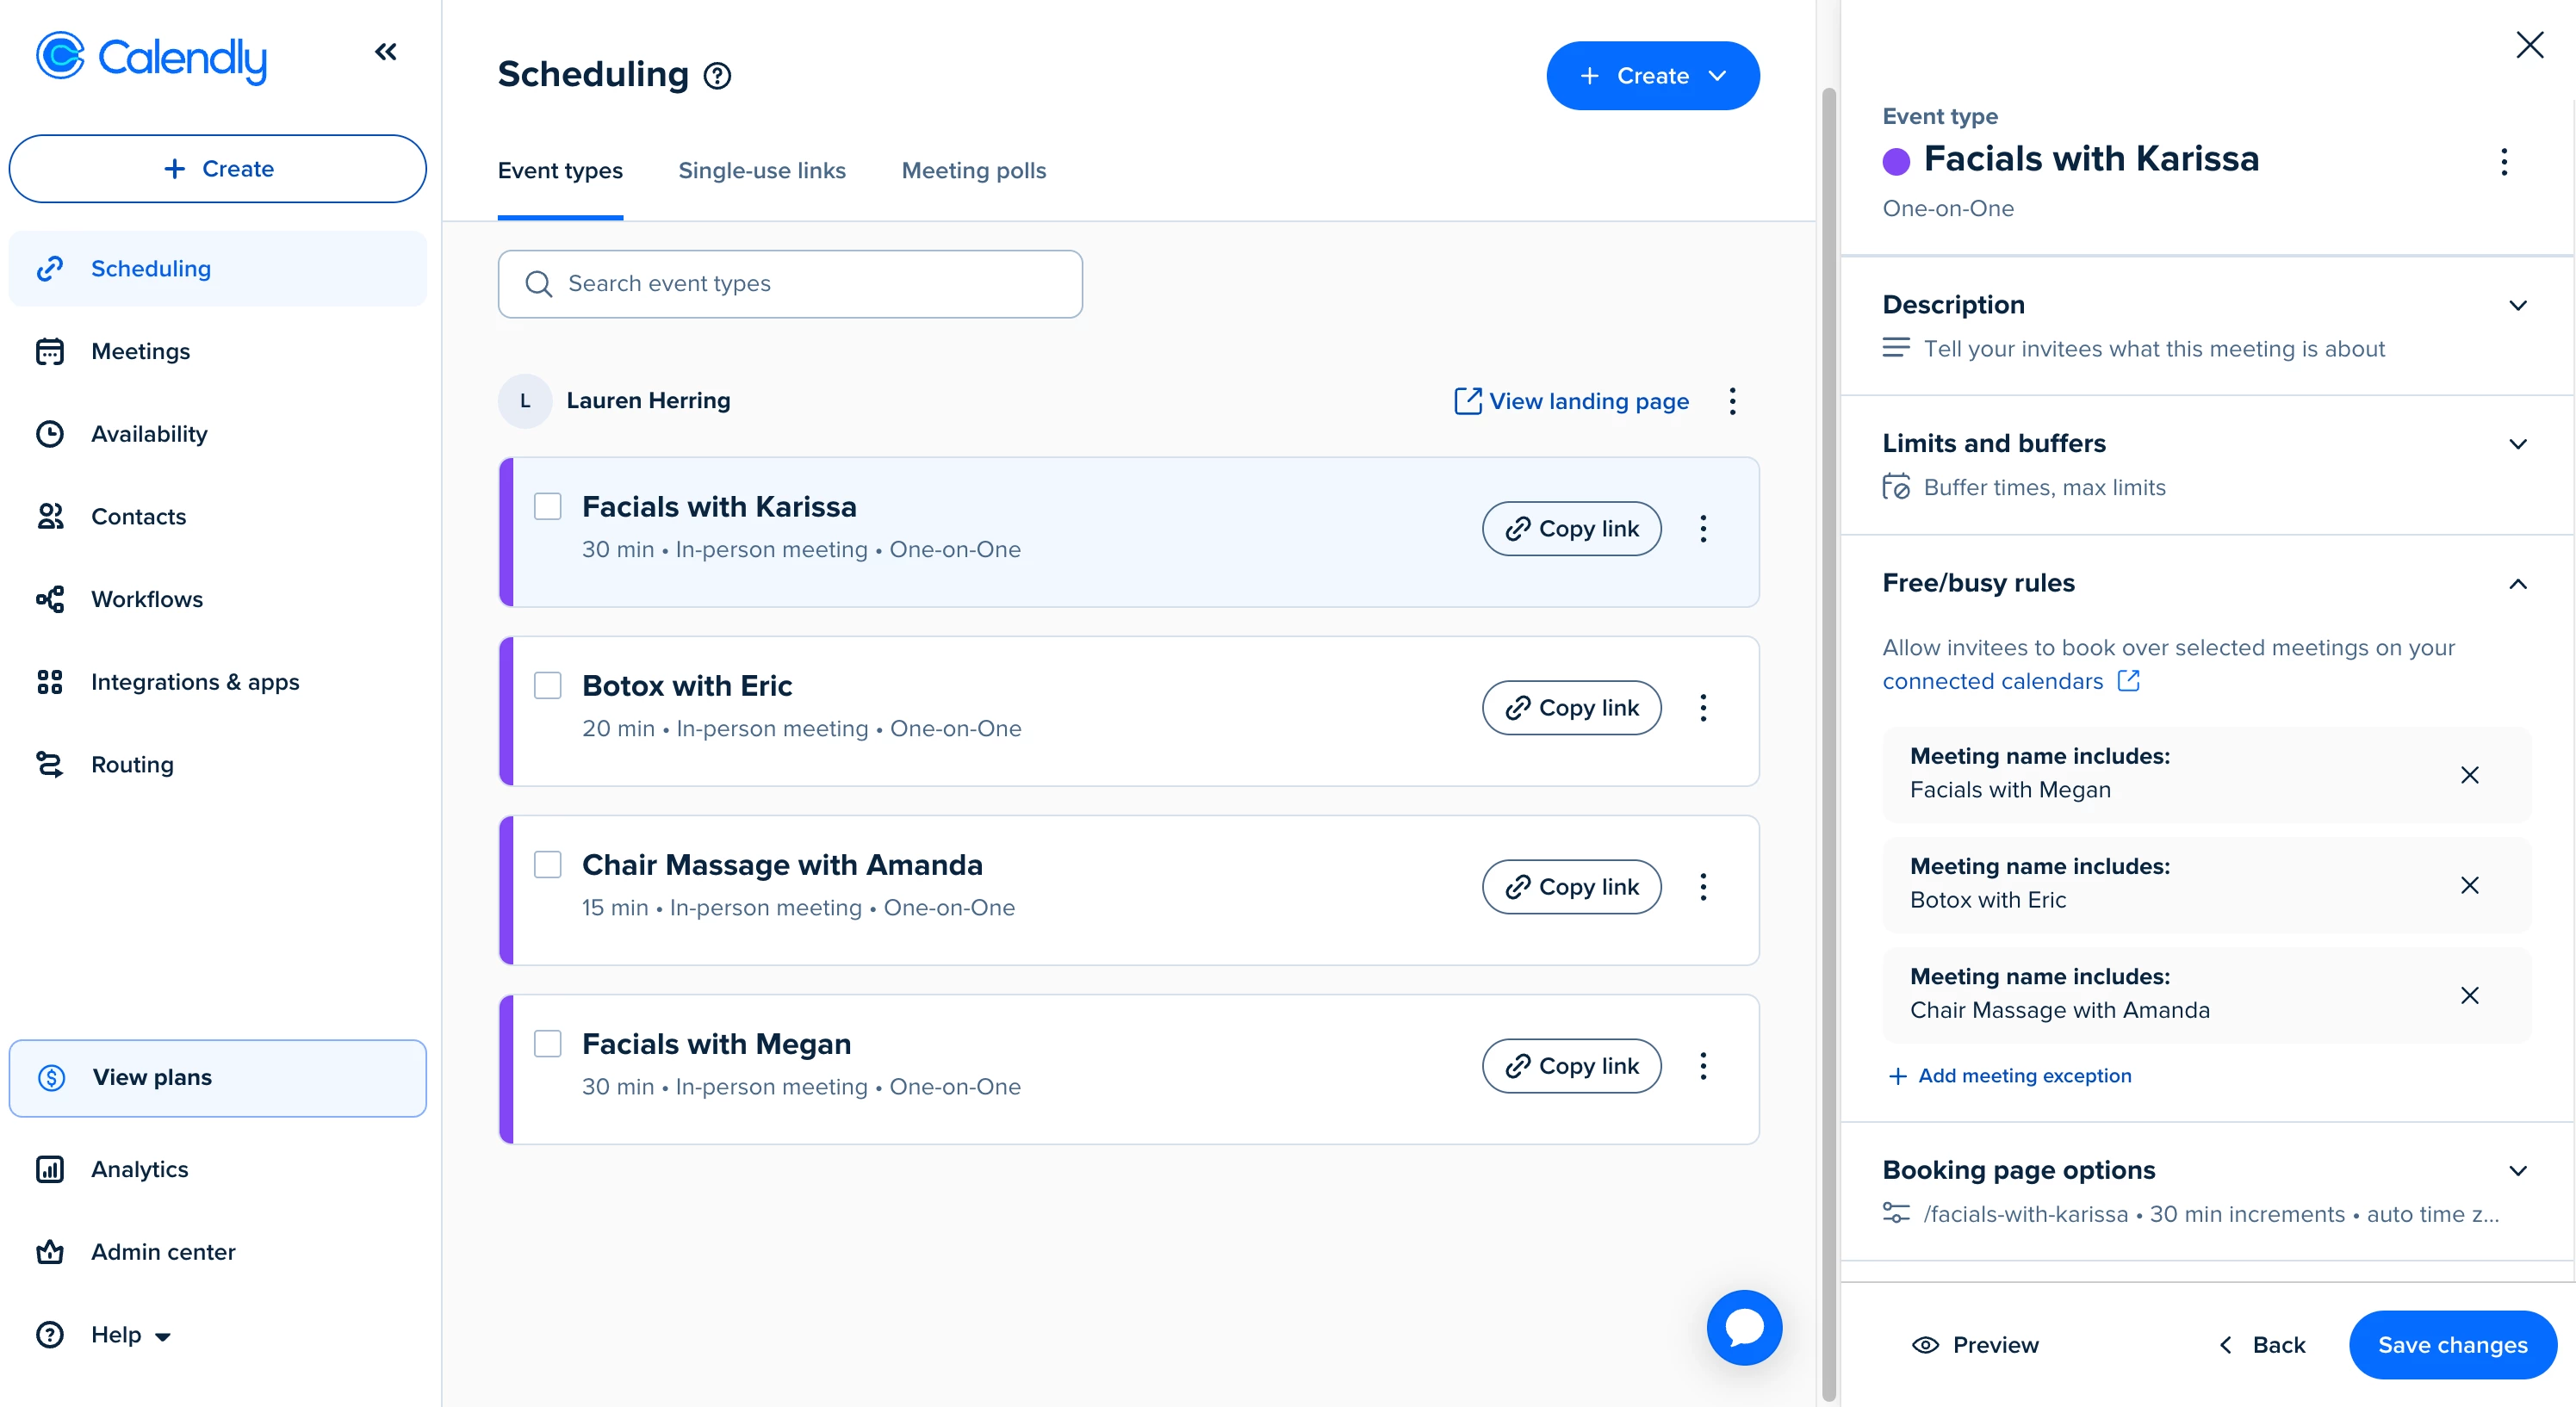Switch to the Meeting polls tab
Image resolution: width=2576 pixels, height=1407 pixels.
[x=973, y=171]
